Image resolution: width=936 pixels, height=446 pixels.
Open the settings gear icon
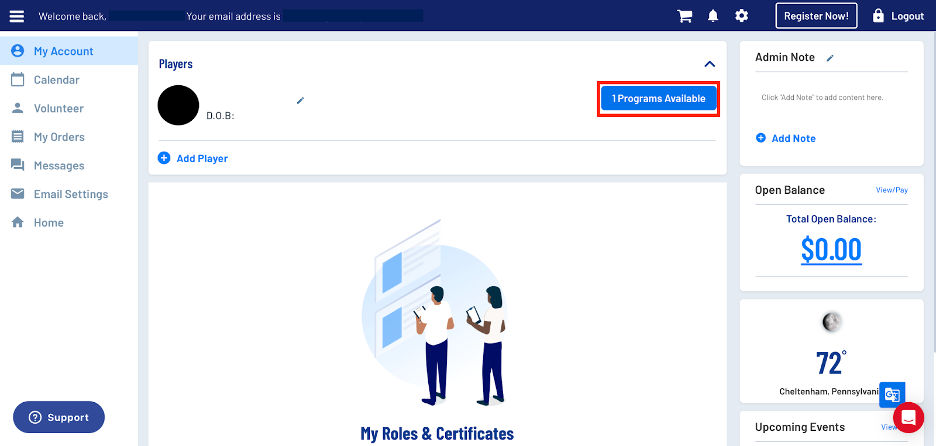click(741, 16)
